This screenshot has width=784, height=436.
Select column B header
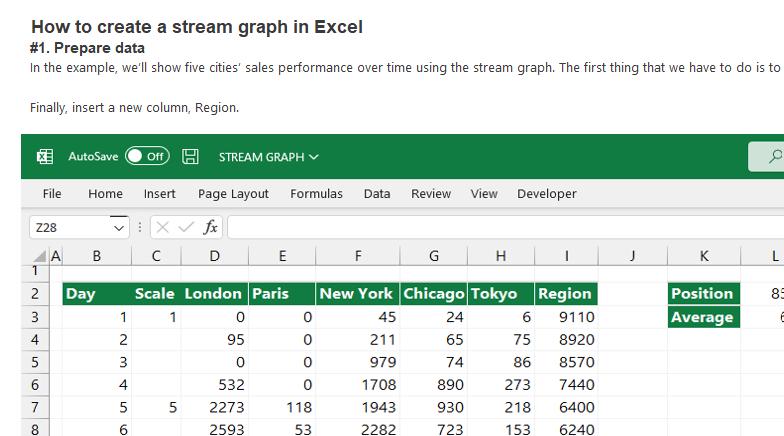point(96,256)
